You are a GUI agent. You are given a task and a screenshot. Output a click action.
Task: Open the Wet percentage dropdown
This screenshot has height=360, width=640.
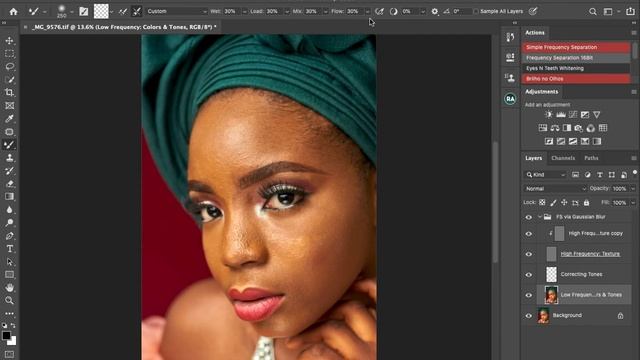click(244, 12)
